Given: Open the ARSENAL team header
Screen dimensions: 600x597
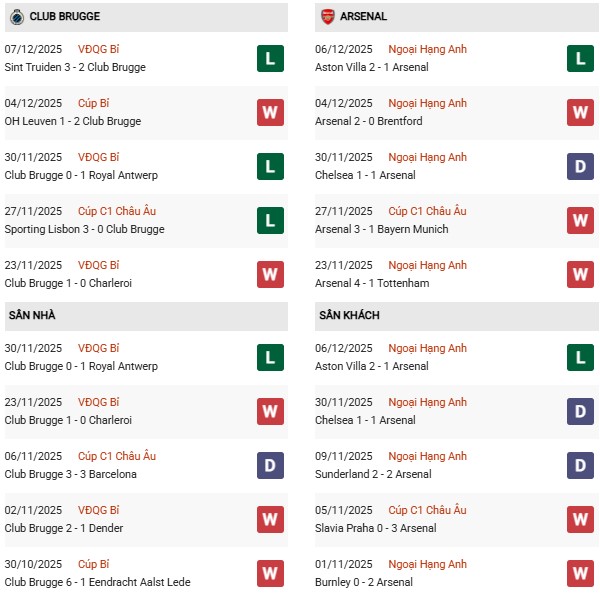Looking at the screenshot, I should click(363, 17).
